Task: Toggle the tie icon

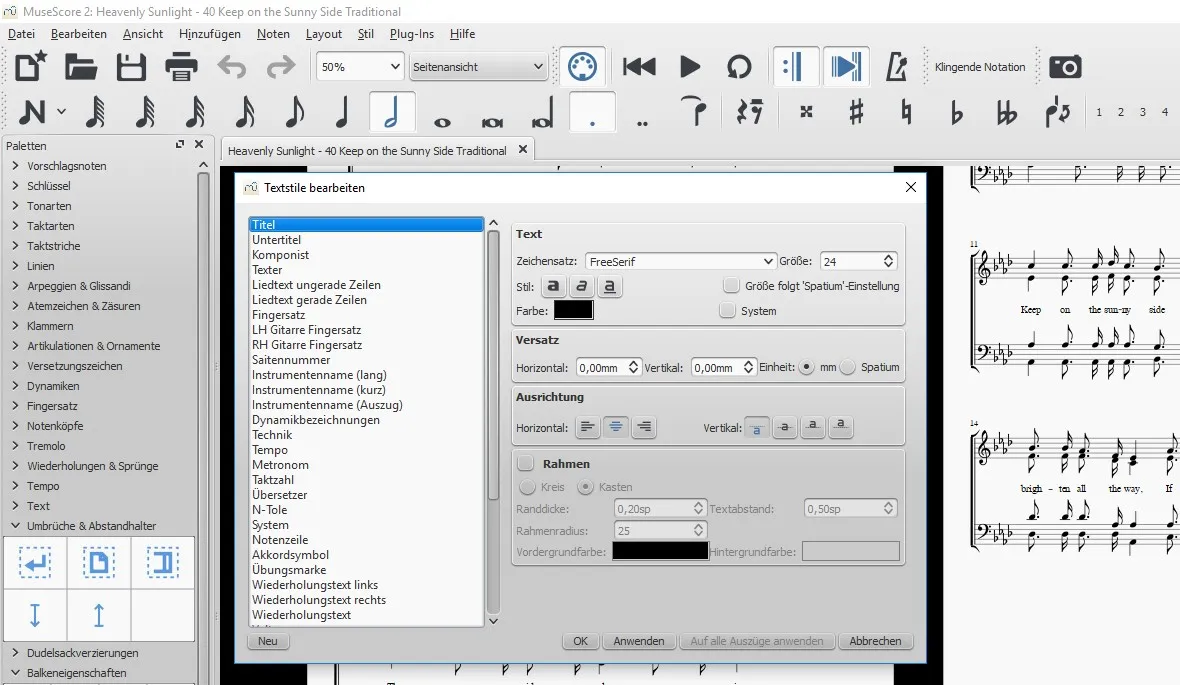Action: pos(695,111)
